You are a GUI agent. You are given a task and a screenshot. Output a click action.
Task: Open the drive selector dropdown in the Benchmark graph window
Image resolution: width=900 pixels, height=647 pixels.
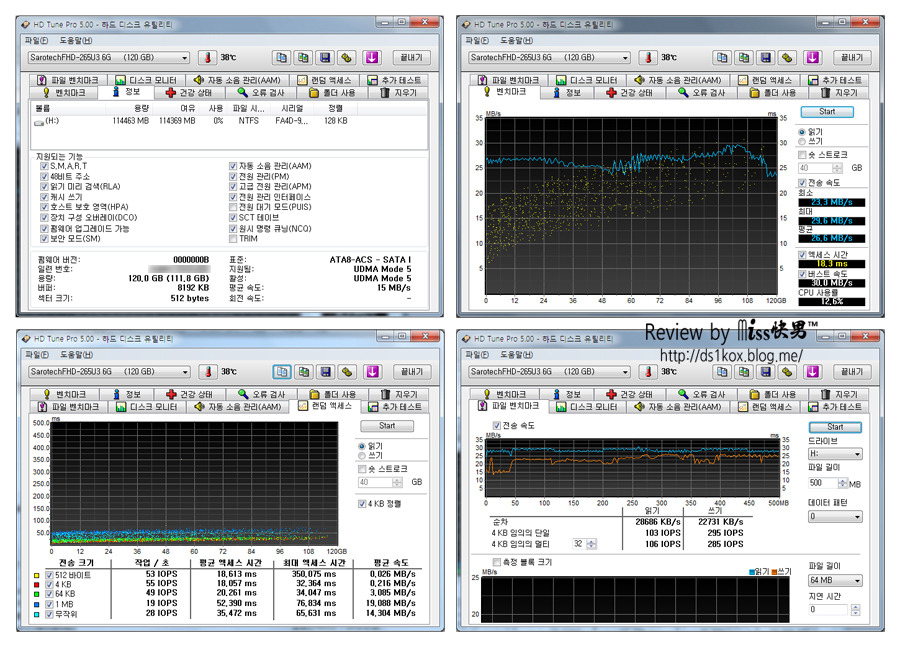[549, 57]
